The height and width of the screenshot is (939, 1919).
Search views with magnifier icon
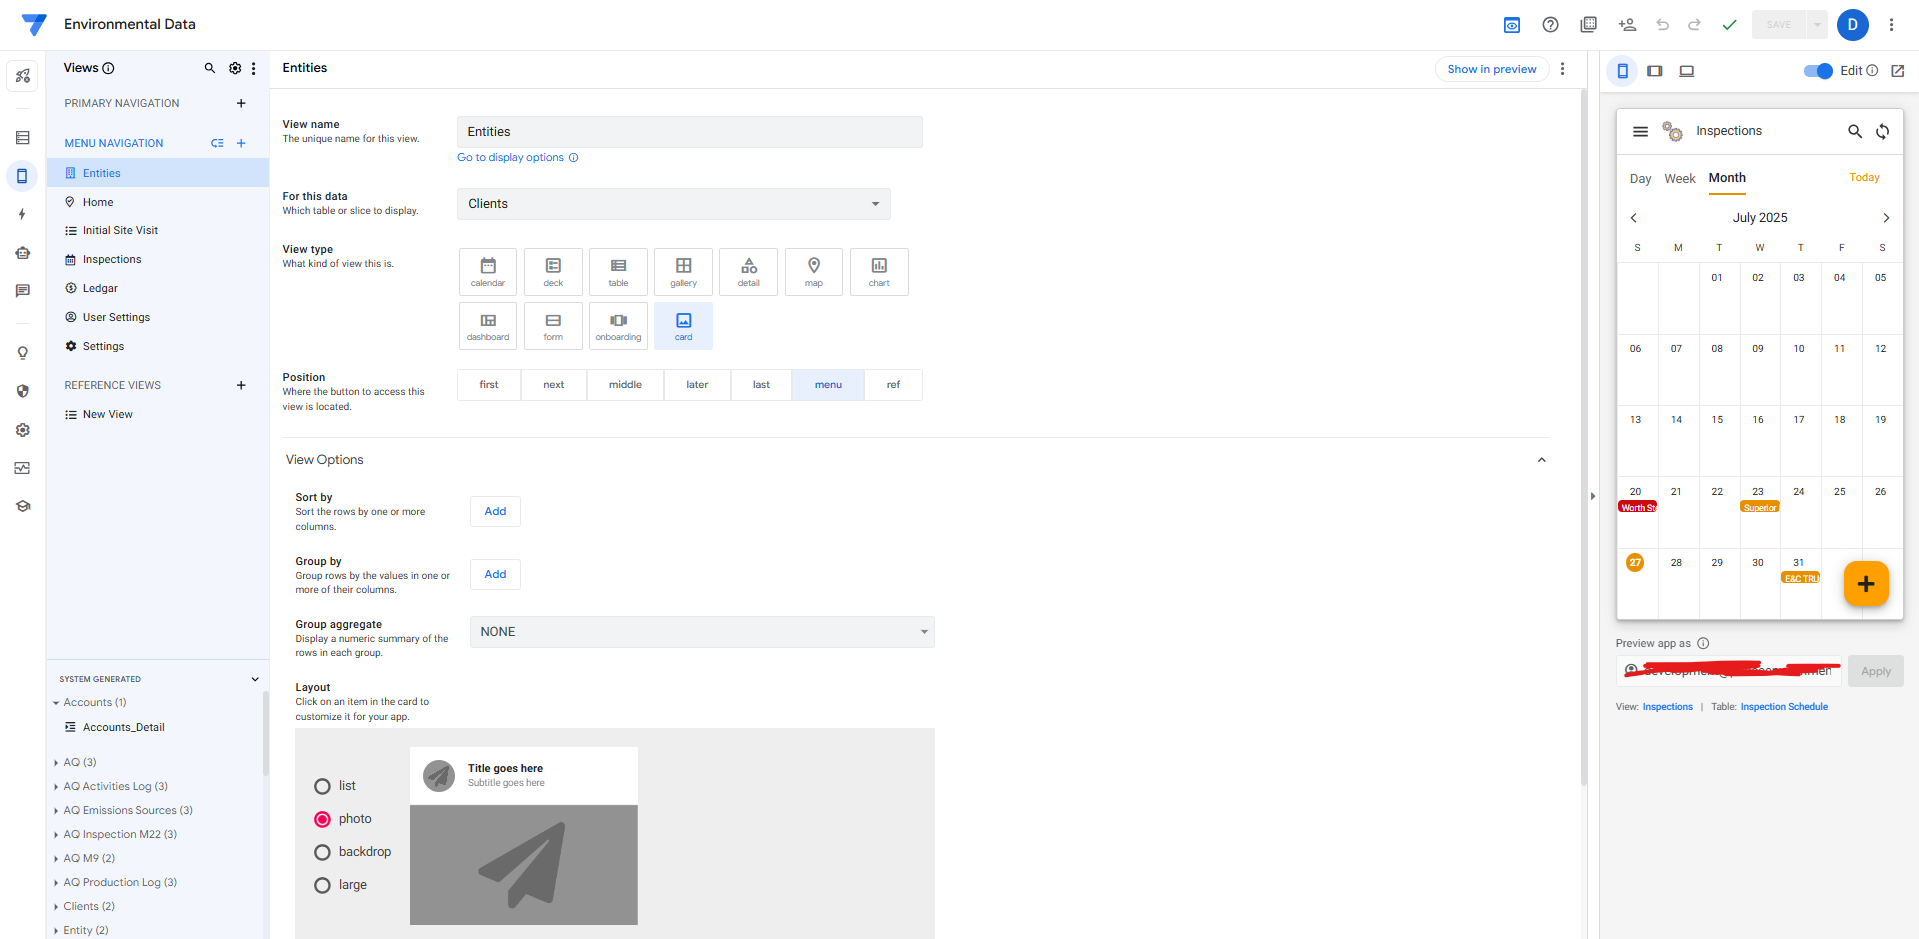coord(210,68)
